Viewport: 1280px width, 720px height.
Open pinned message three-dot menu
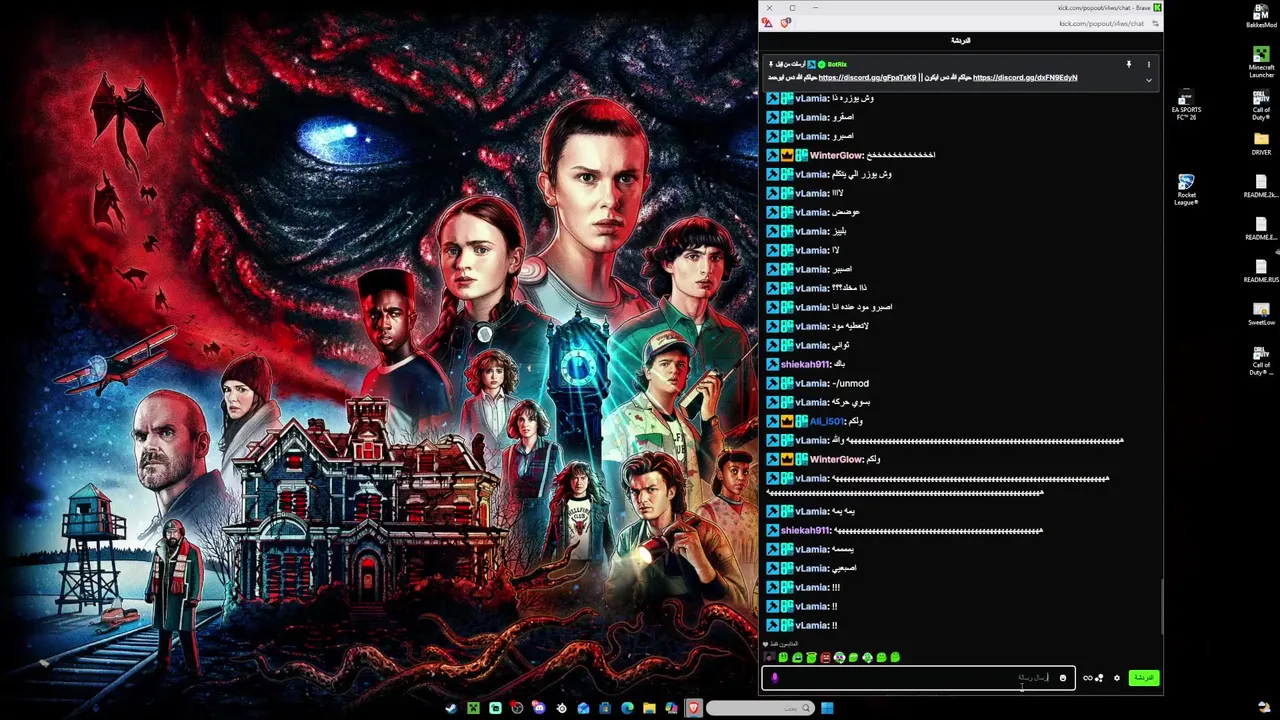(1149, 64)
